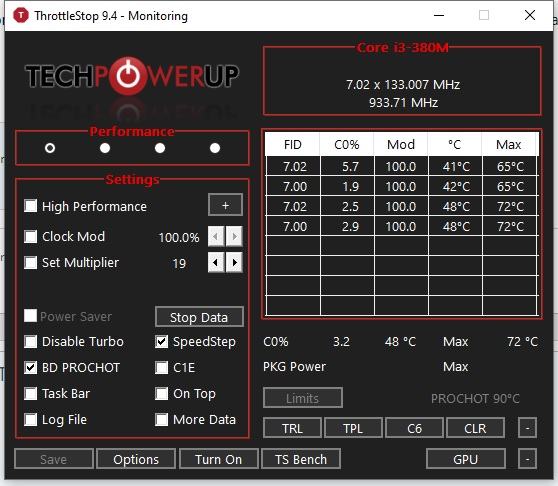Uncheck the BD PROCHOT checkbox
Viewport: 558px width, 486px height.
[31, 368]
